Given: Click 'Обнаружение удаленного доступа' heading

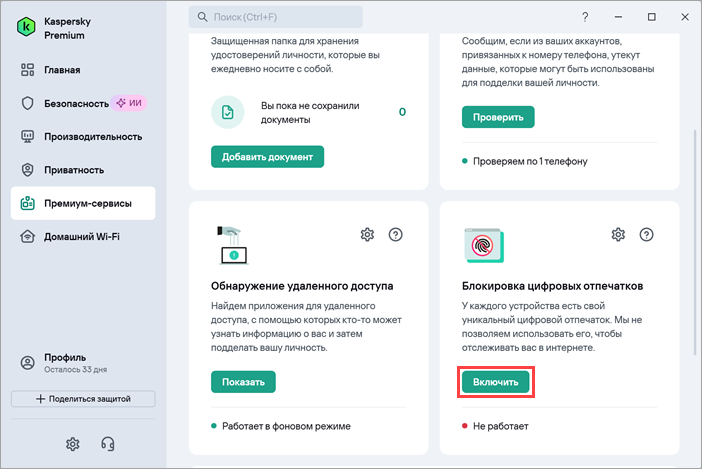Looking at the screenshot, I should coord(302,286).
